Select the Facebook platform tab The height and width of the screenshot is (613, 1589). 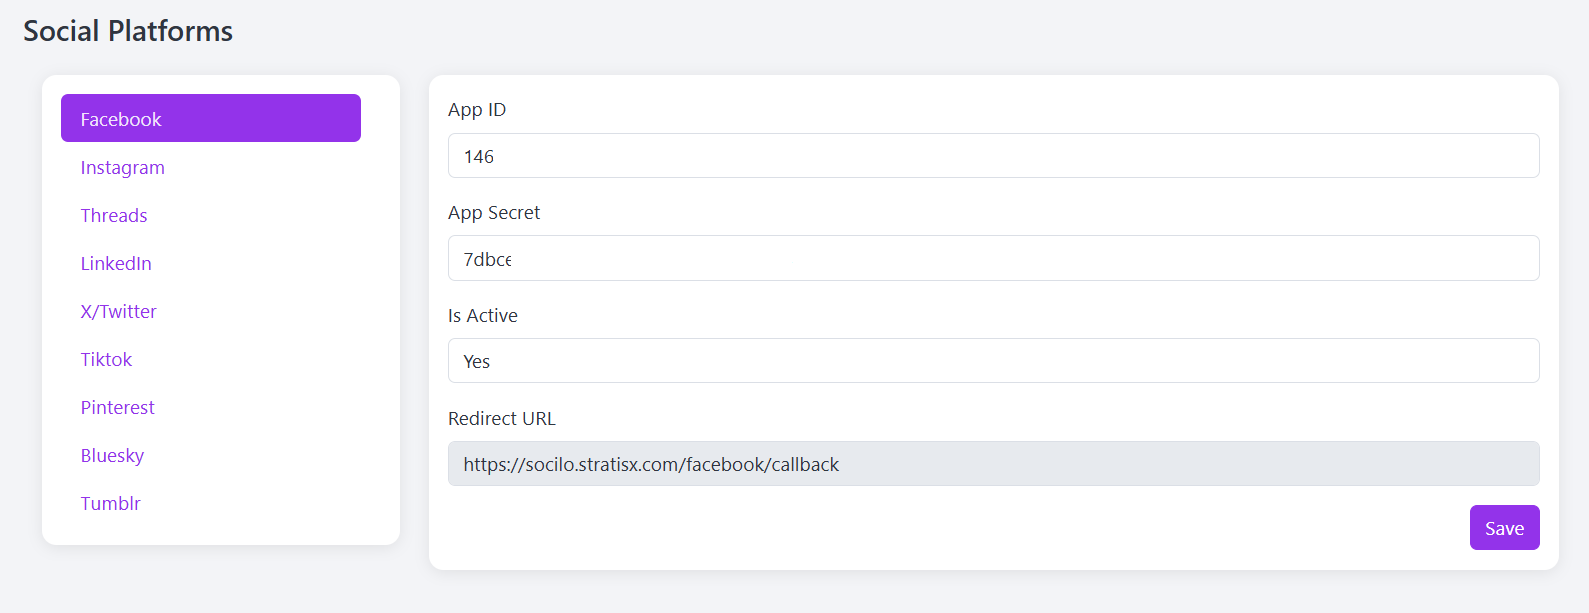(x=211, y=118)
